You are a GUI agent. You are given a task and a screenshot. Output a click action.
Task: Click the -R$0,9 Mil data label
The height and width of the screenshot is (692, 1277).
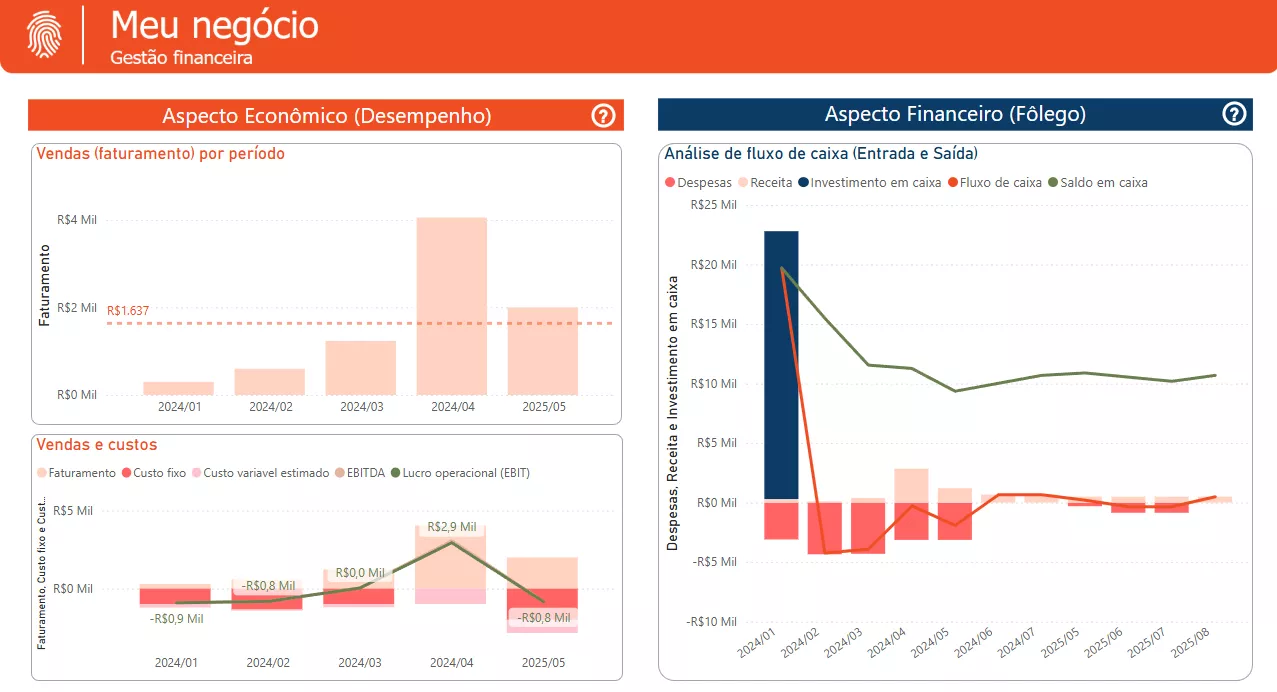pos(177,618)
